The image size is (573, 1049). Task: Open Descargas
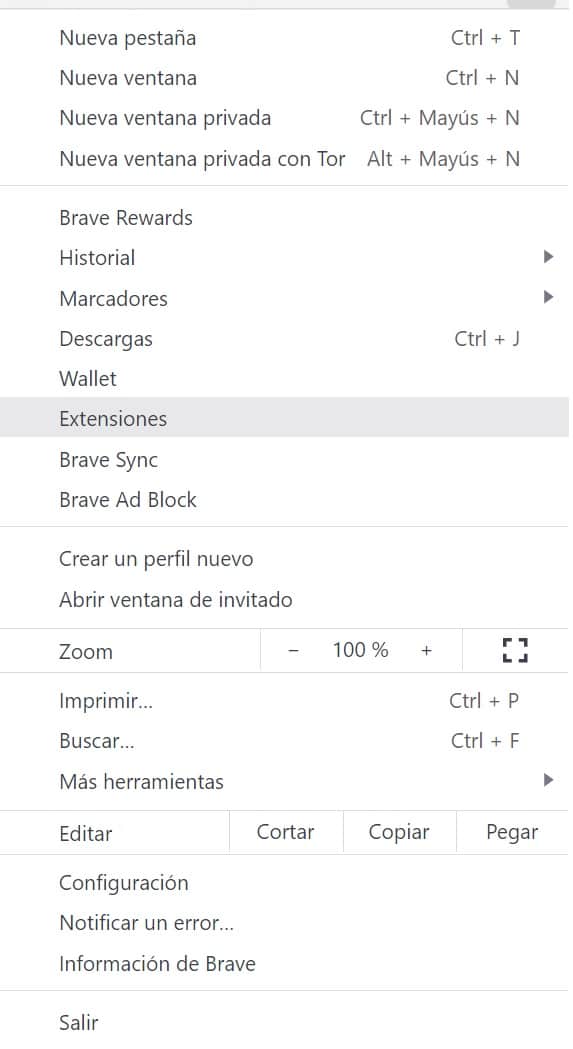284,339
